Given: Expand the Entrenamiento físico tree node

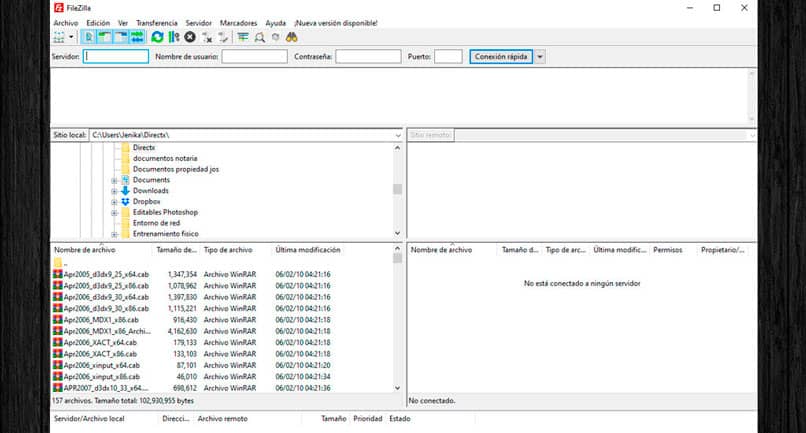Looking at the screenshot, I should point(114,234).
